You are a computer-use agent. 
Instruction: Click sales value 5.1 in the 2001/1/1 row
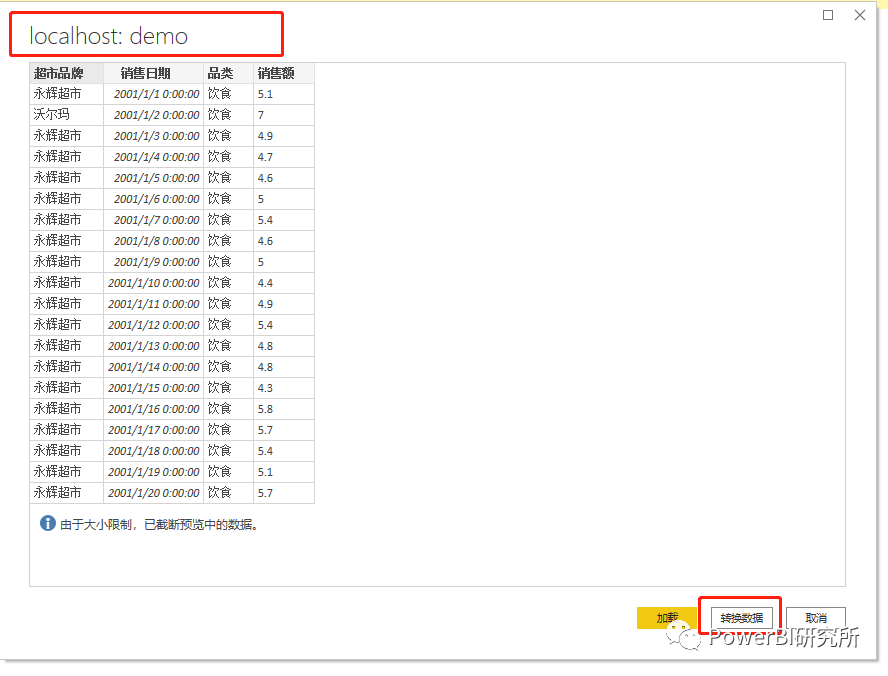pyautogui.click(x=284, y=94)
